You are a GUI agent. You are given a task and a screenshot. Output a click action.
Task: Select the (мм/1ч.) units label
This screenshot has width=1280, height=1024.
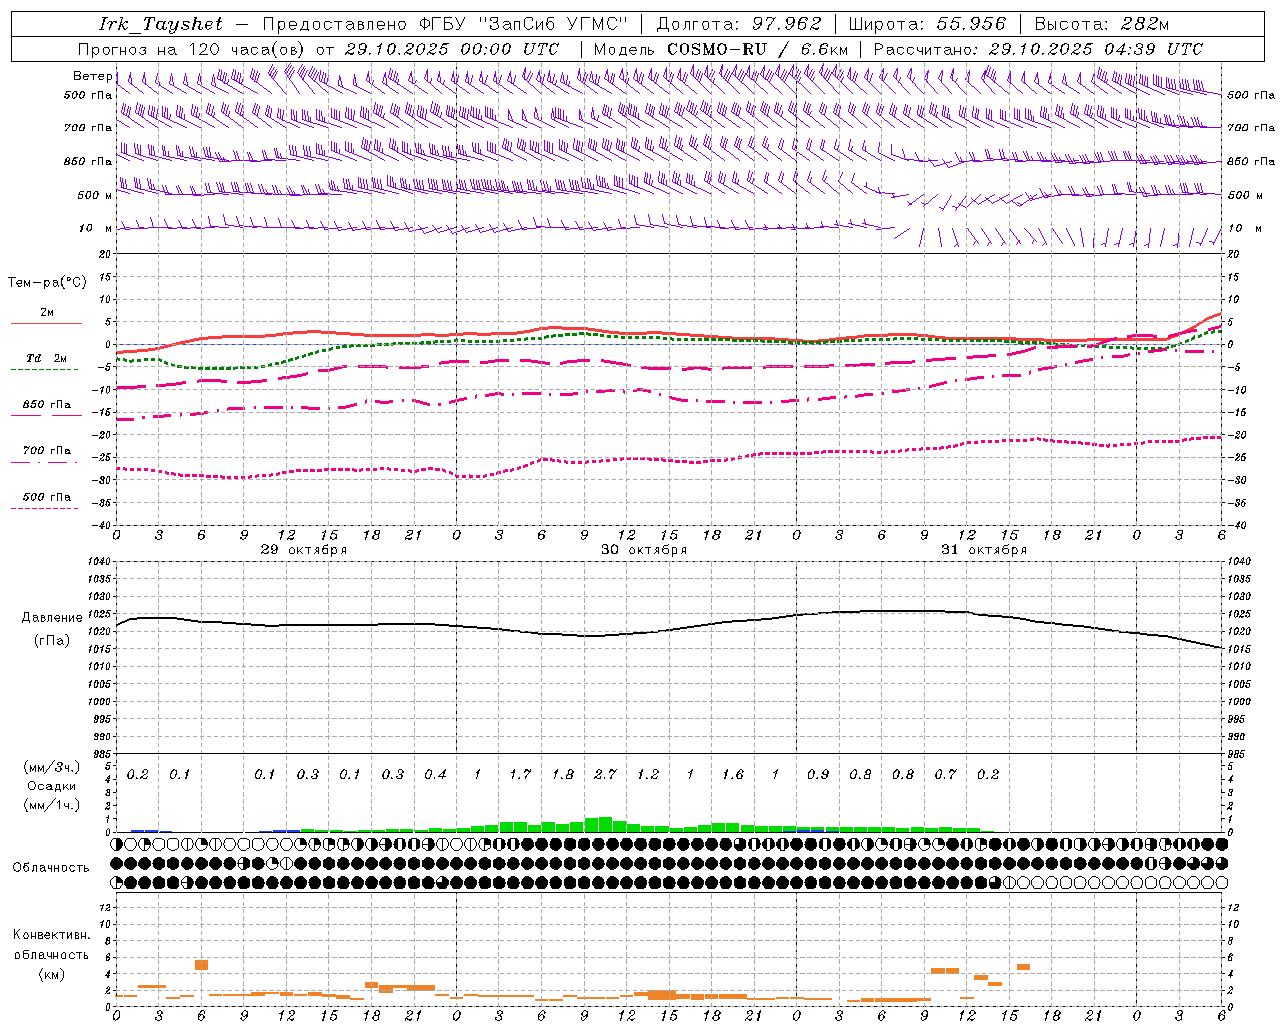[52, 805]
